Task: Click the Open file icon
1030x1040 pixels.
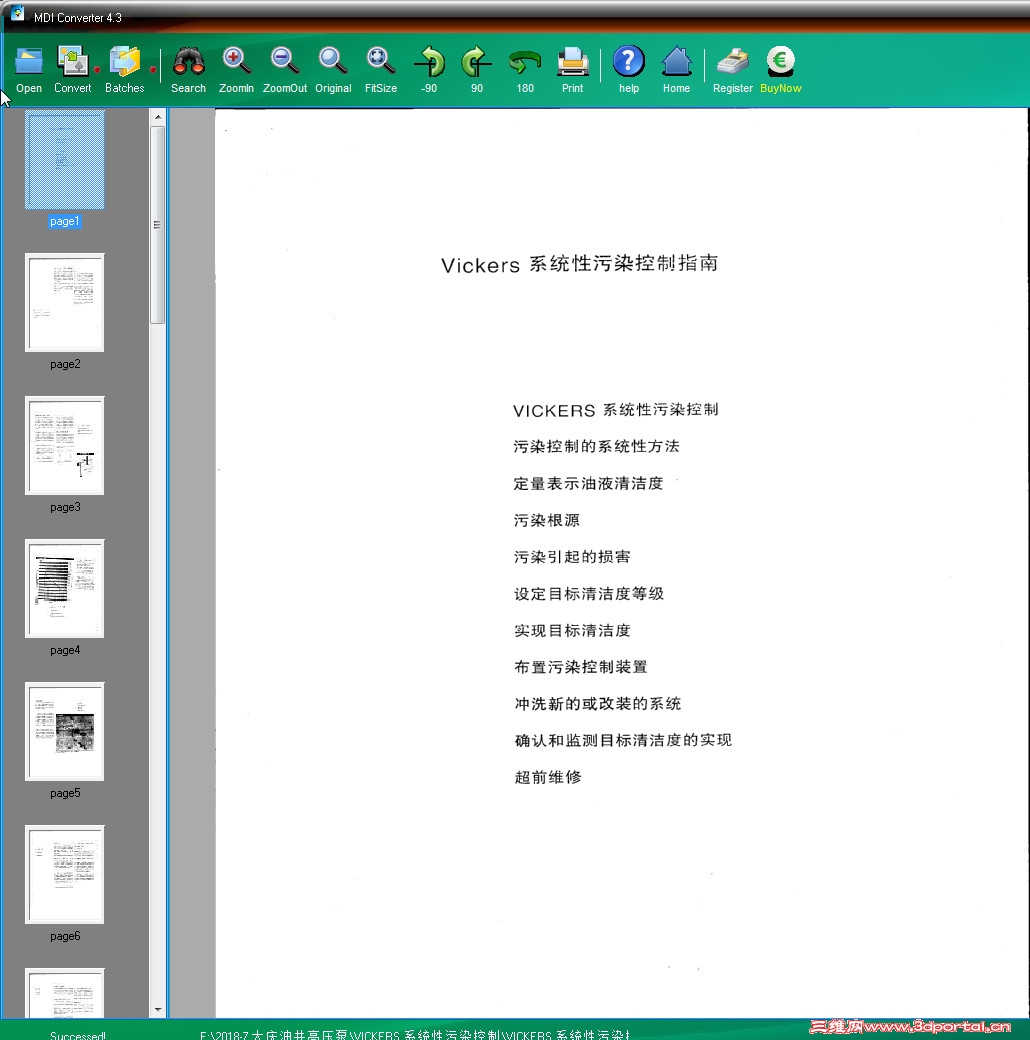Action: [x=29, y=62]
